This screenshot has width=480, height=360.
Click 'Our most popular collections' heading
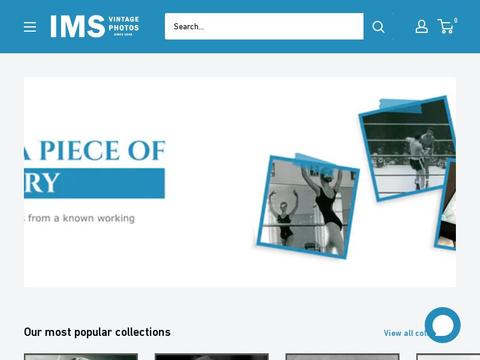pos(97,332)
